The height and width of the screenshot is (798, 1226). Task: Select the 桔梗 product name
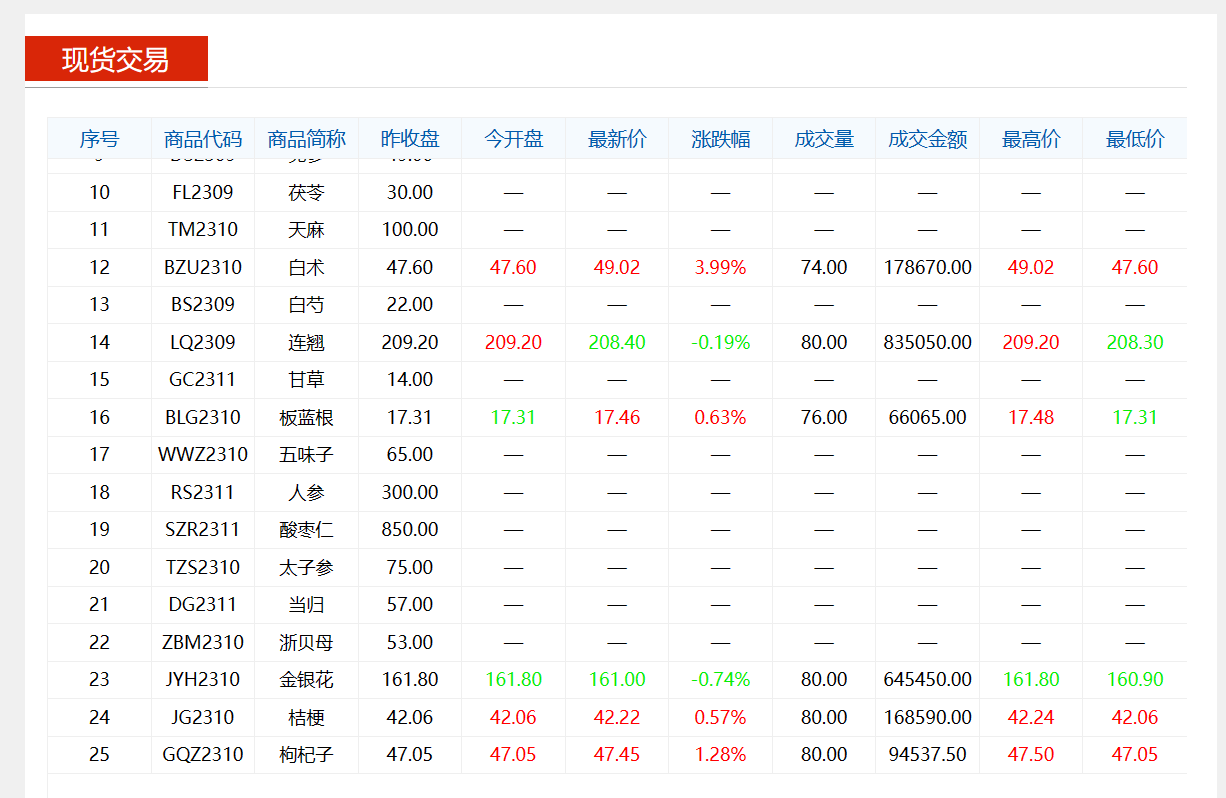coord(306,717)
